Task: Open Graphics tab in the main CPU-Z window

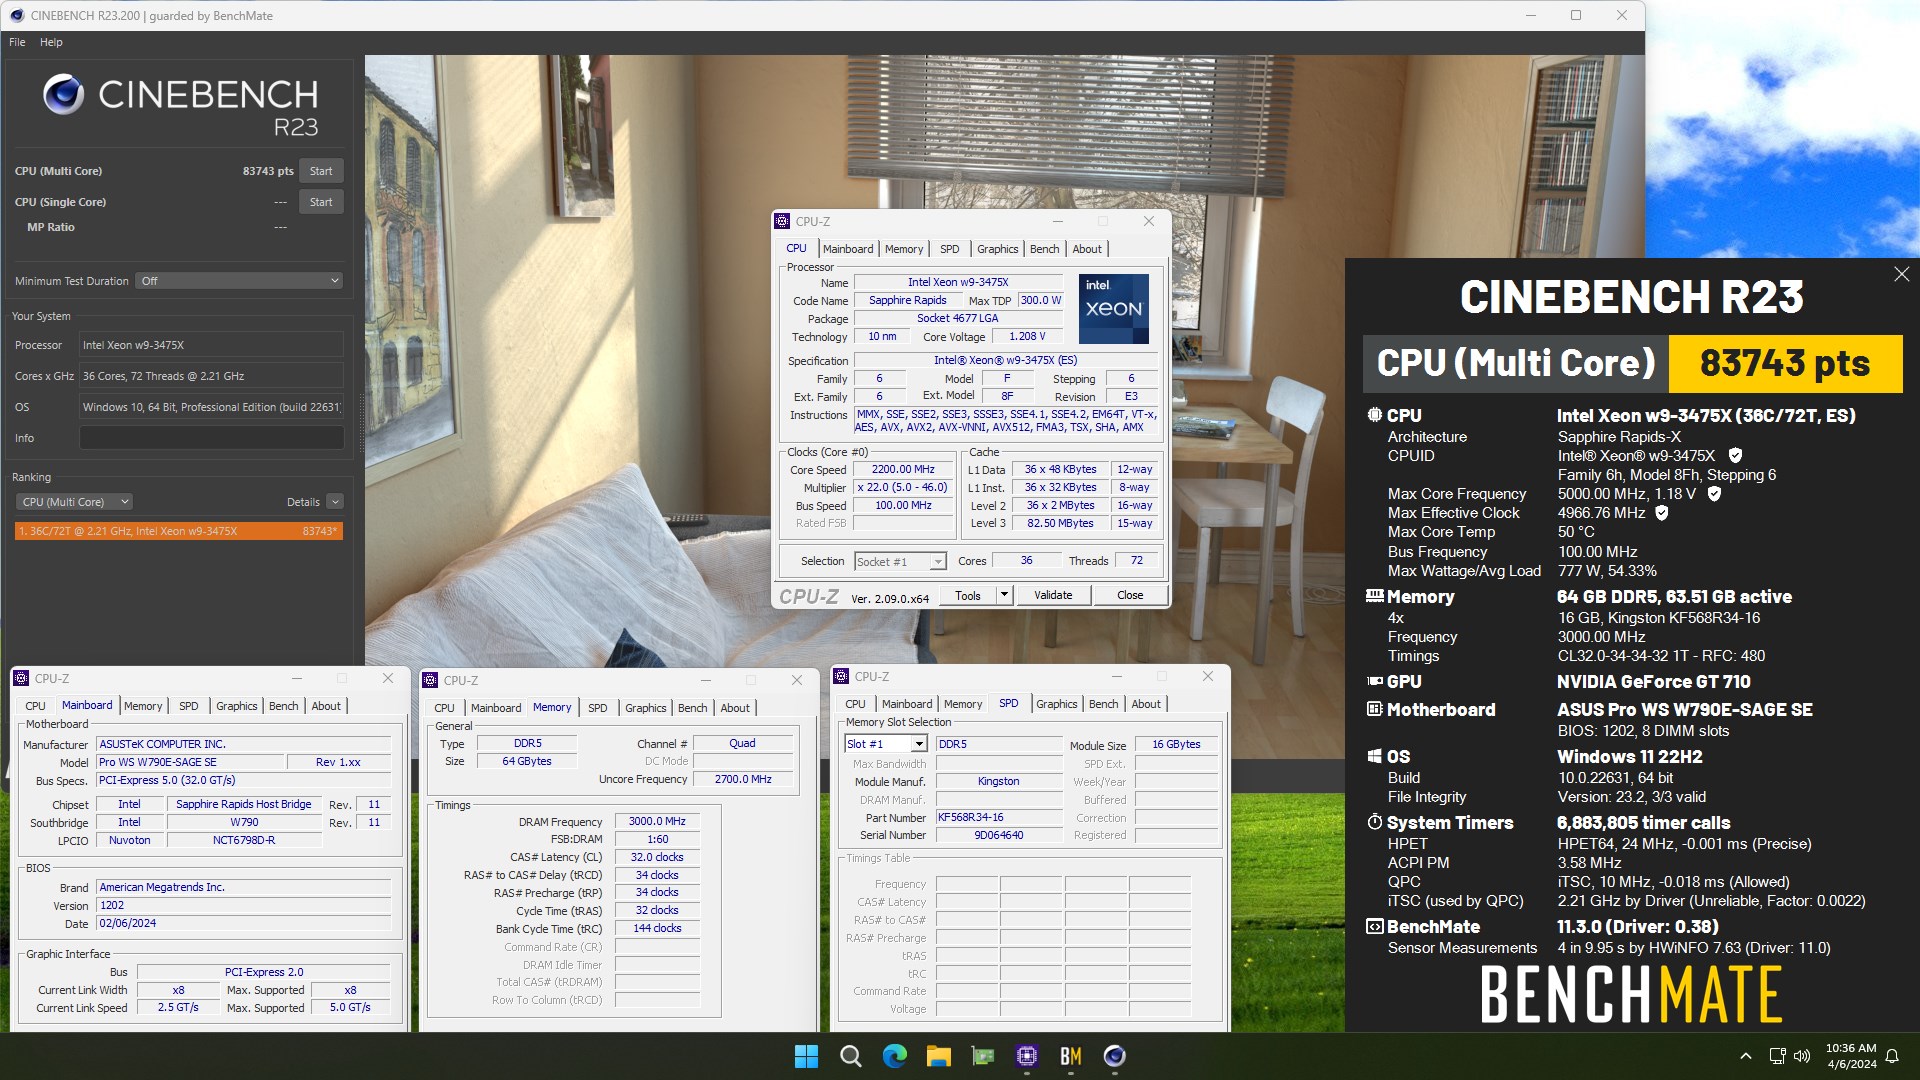Action: [x=998, y=249]
